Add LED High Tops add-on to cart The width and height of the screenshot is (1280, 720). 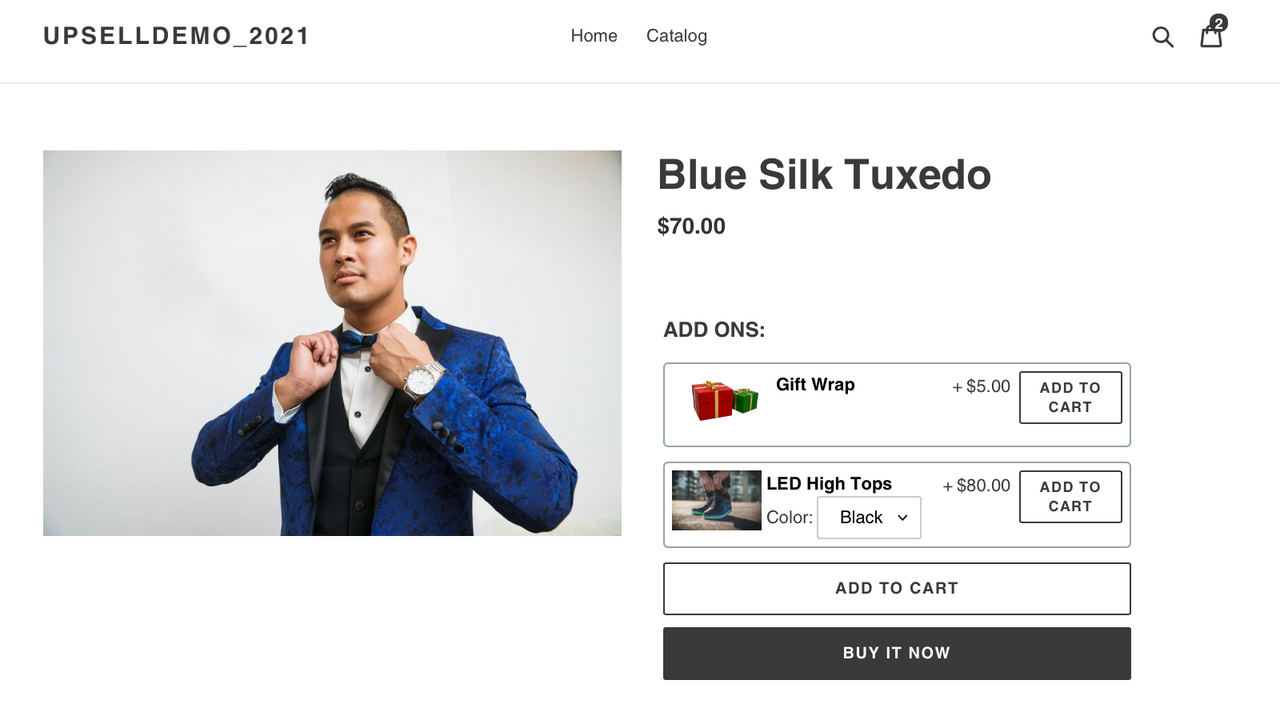1070,497
